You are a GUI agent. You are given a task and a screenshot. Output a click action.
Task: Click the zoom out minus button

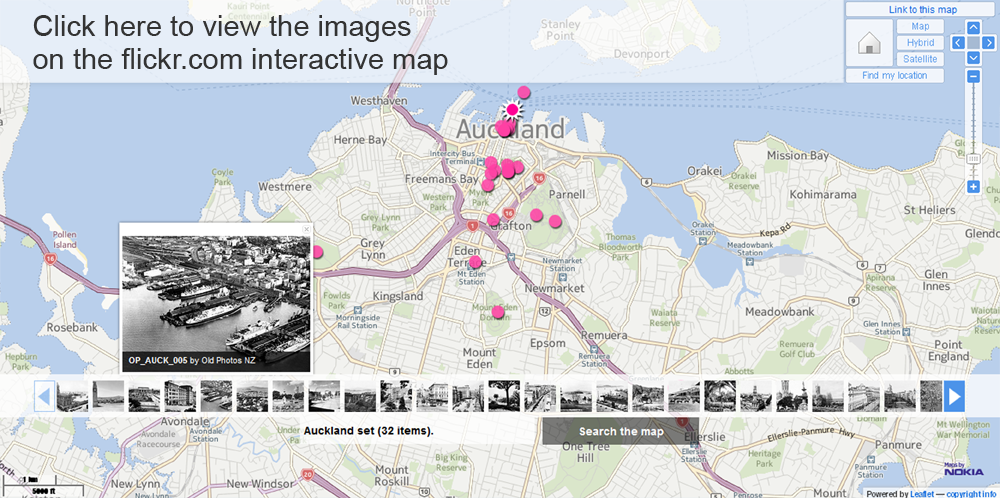[973, 76]
